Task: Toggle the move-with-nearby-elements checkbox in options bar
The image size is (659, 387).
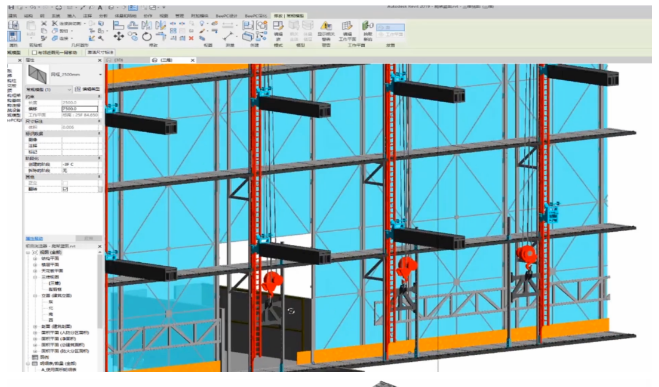Action: point(34,53)
